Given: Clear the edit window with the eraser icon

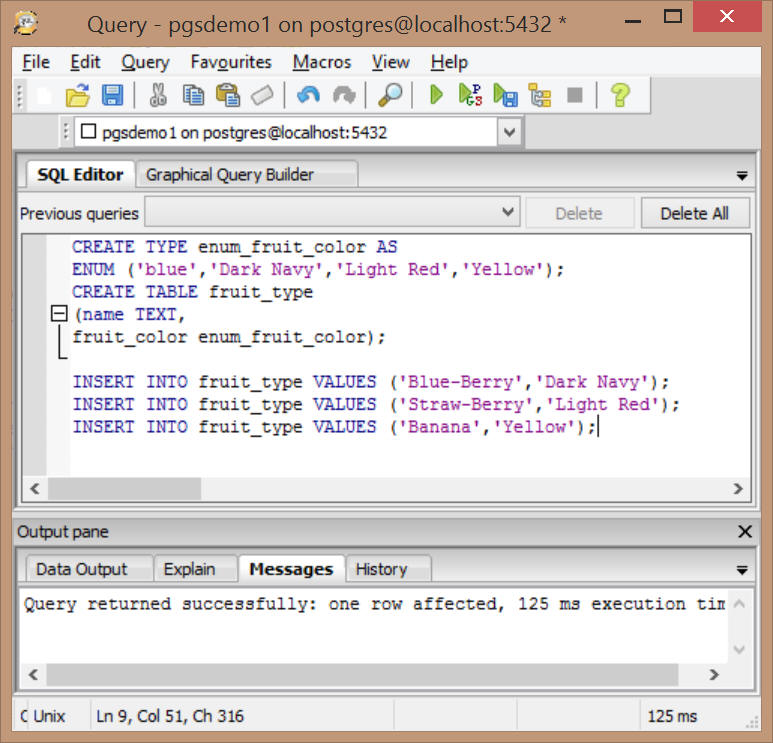Looking at the screenshot, I should (x=262, y=95).
